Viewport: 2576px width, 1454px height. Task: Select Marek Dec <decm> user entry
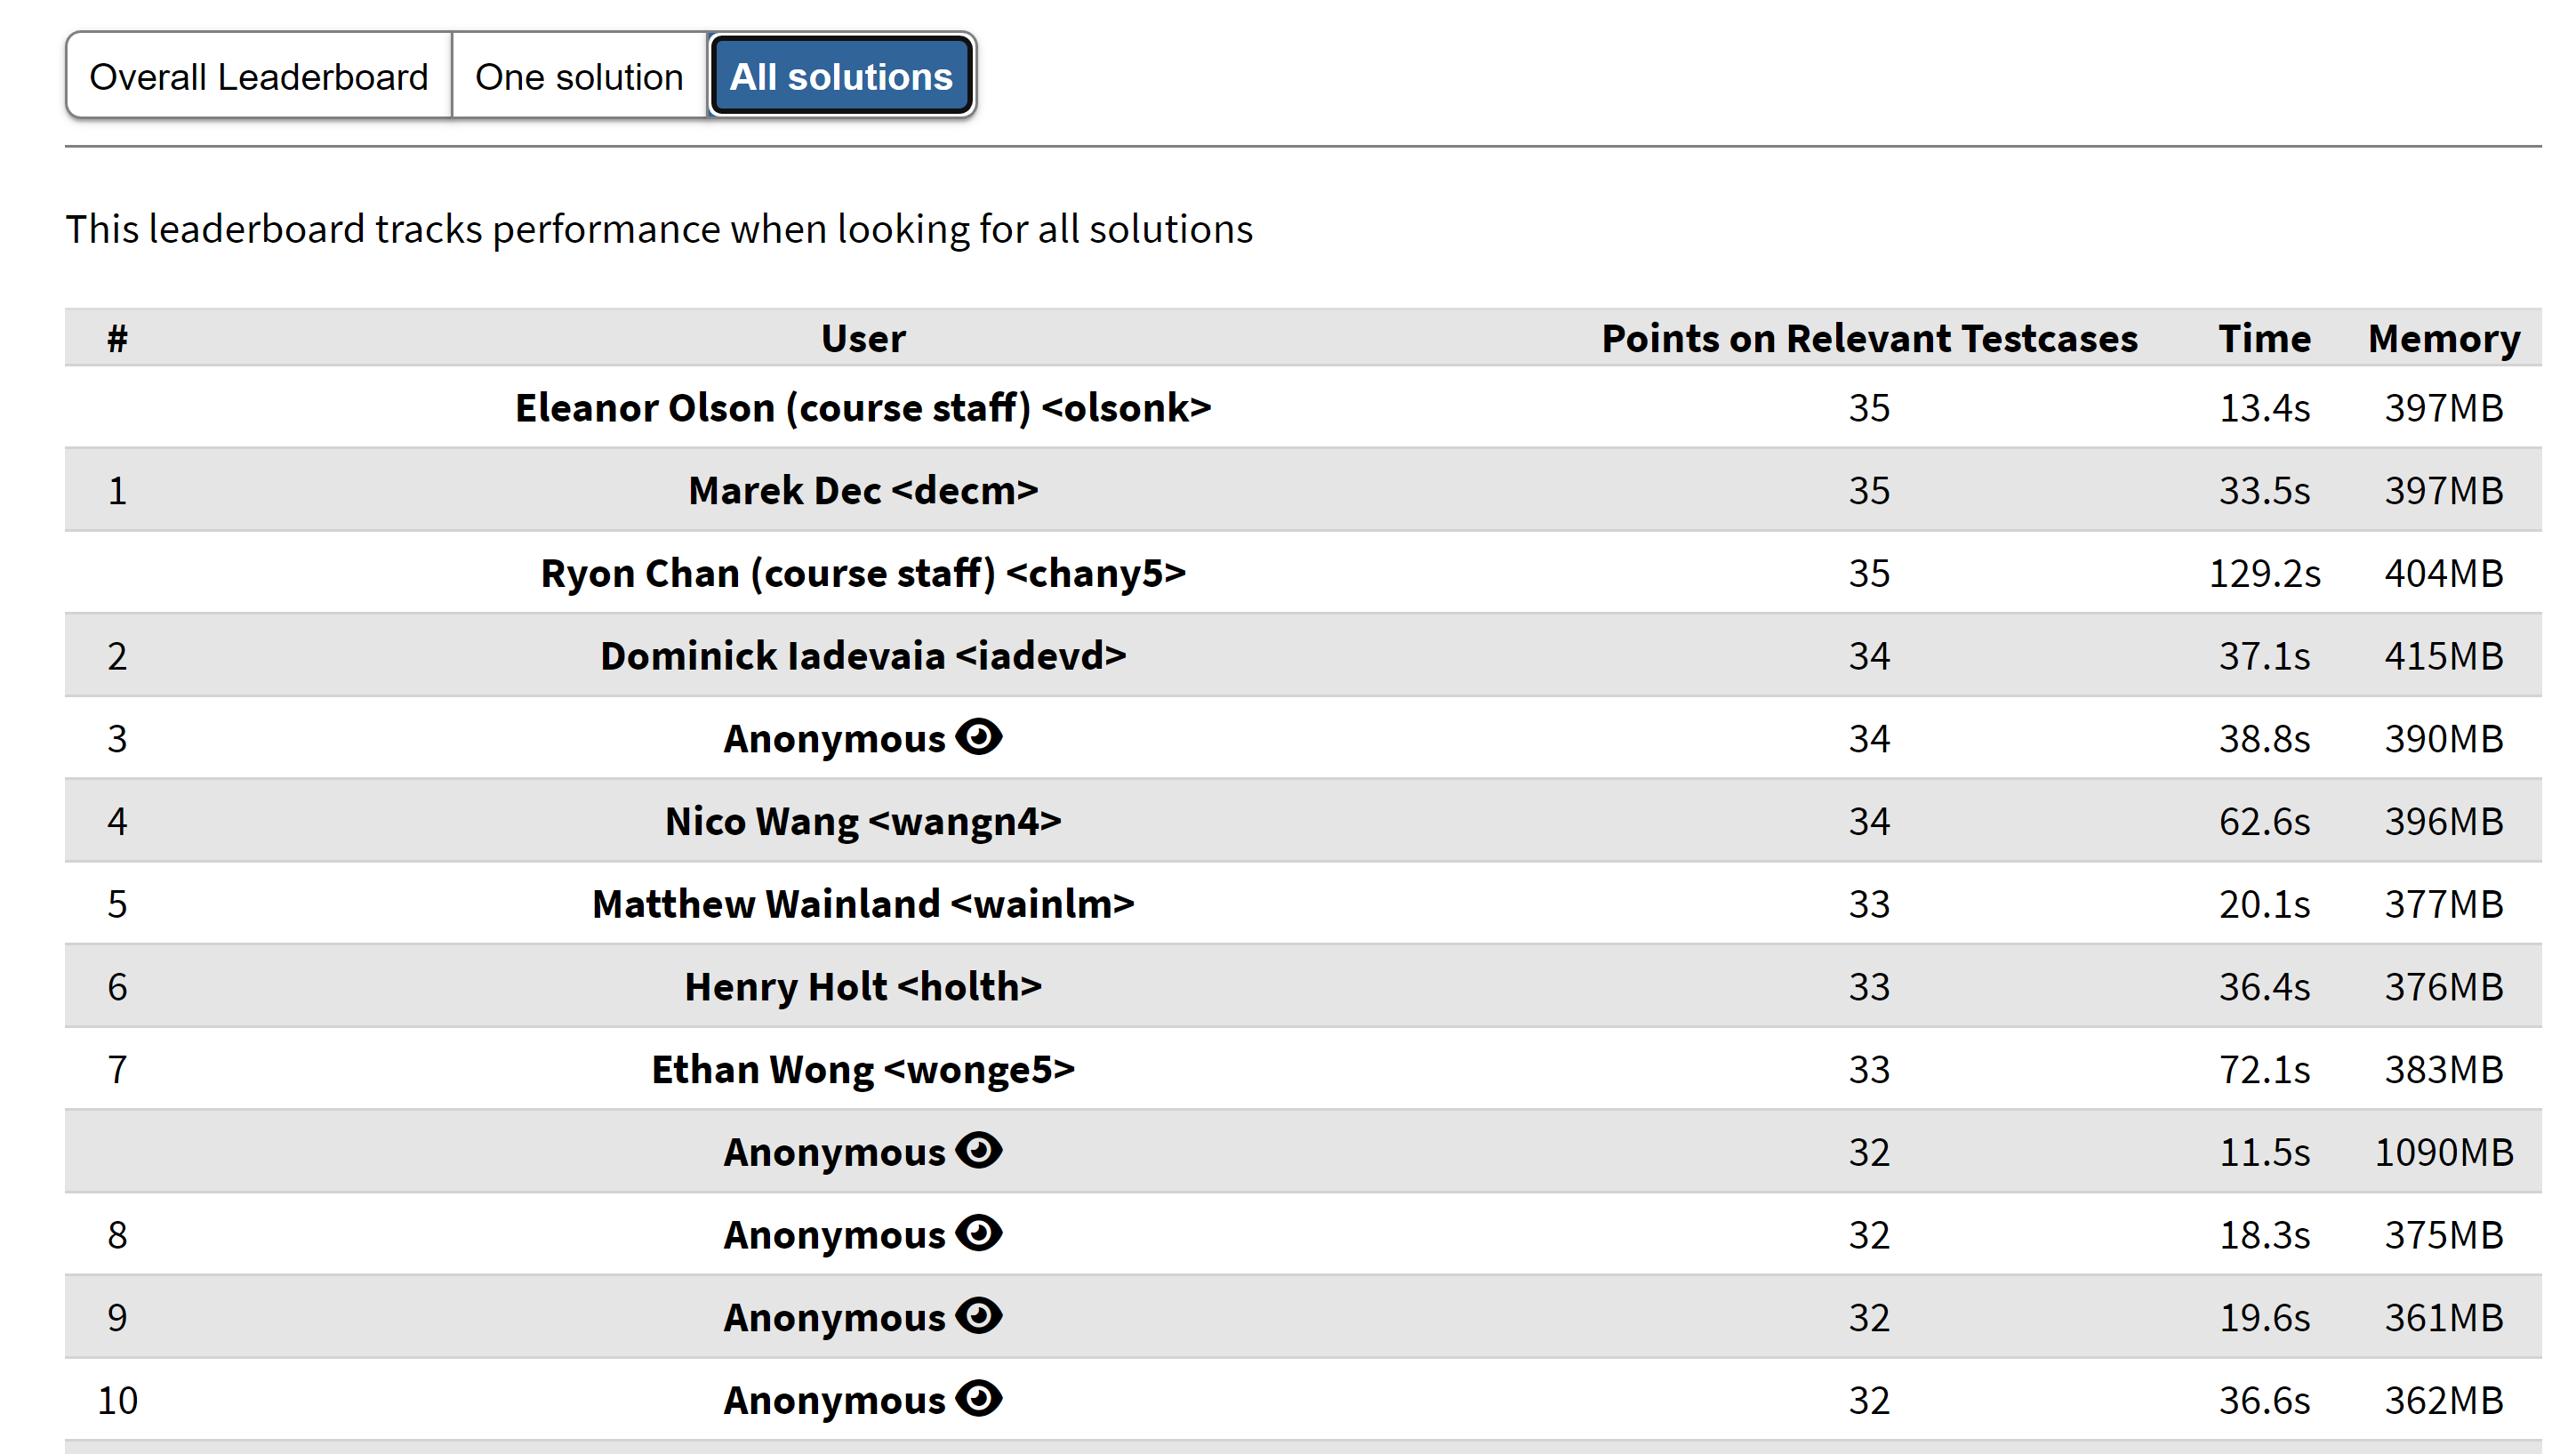click(863, 490)
